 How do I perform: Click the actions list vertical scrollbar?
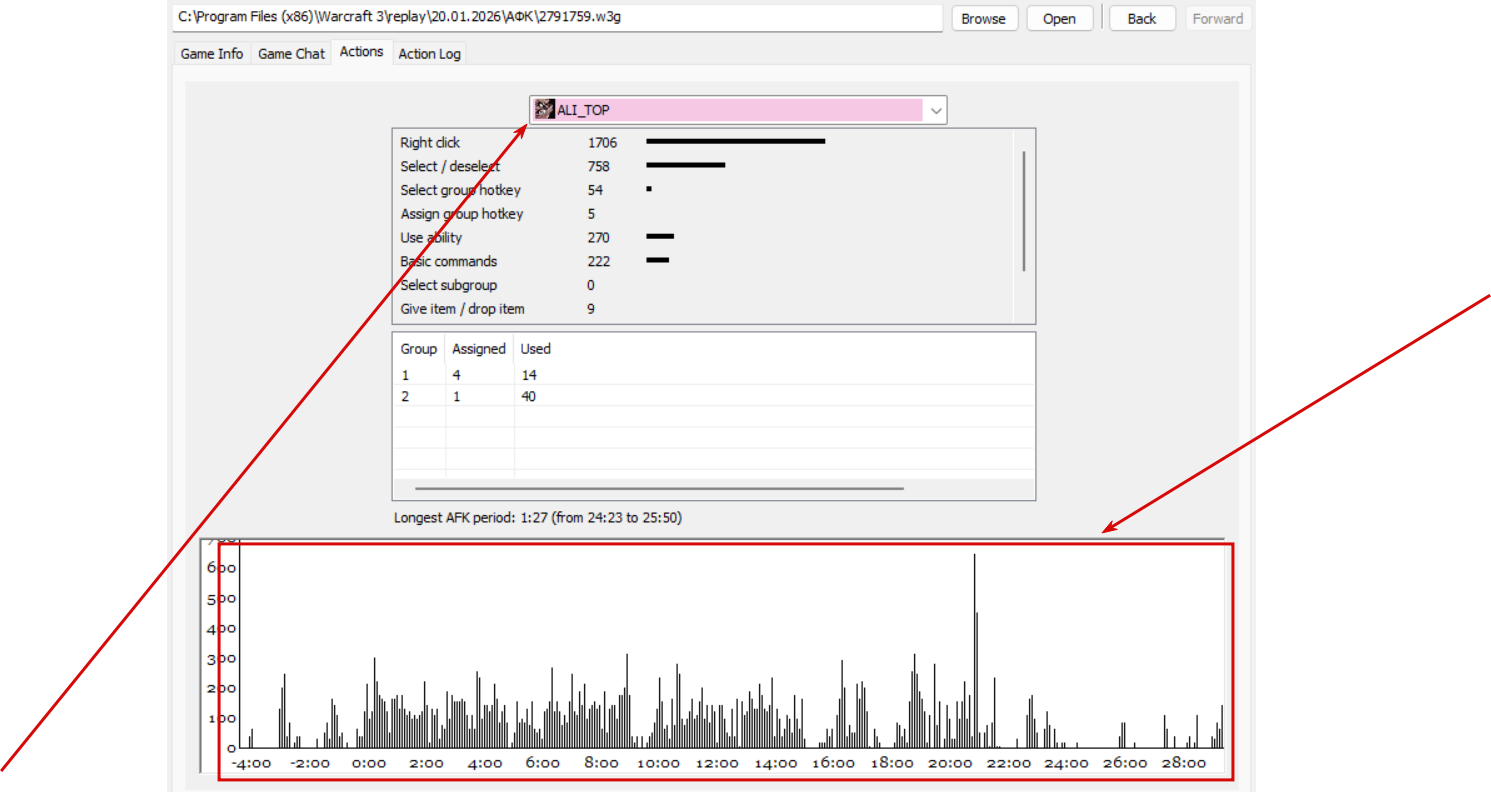[1024, 211]
